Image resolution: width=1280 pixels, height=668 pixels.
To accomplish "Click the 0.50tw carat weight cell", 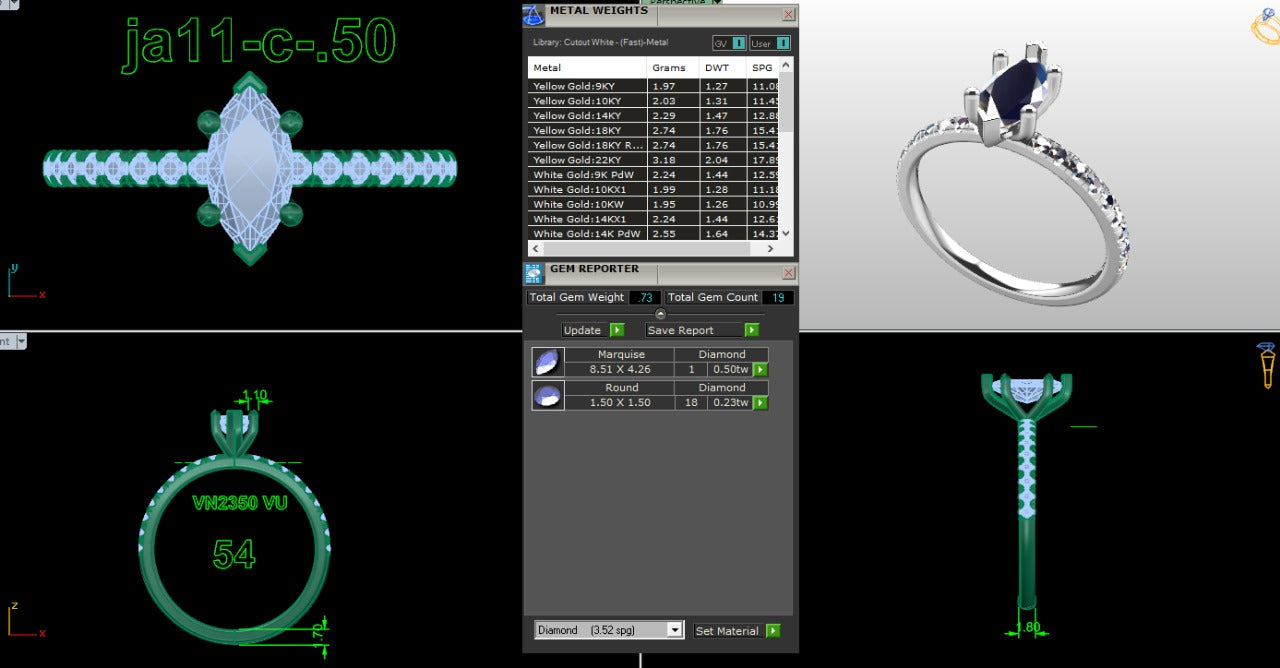I will [x=730, y=369].
